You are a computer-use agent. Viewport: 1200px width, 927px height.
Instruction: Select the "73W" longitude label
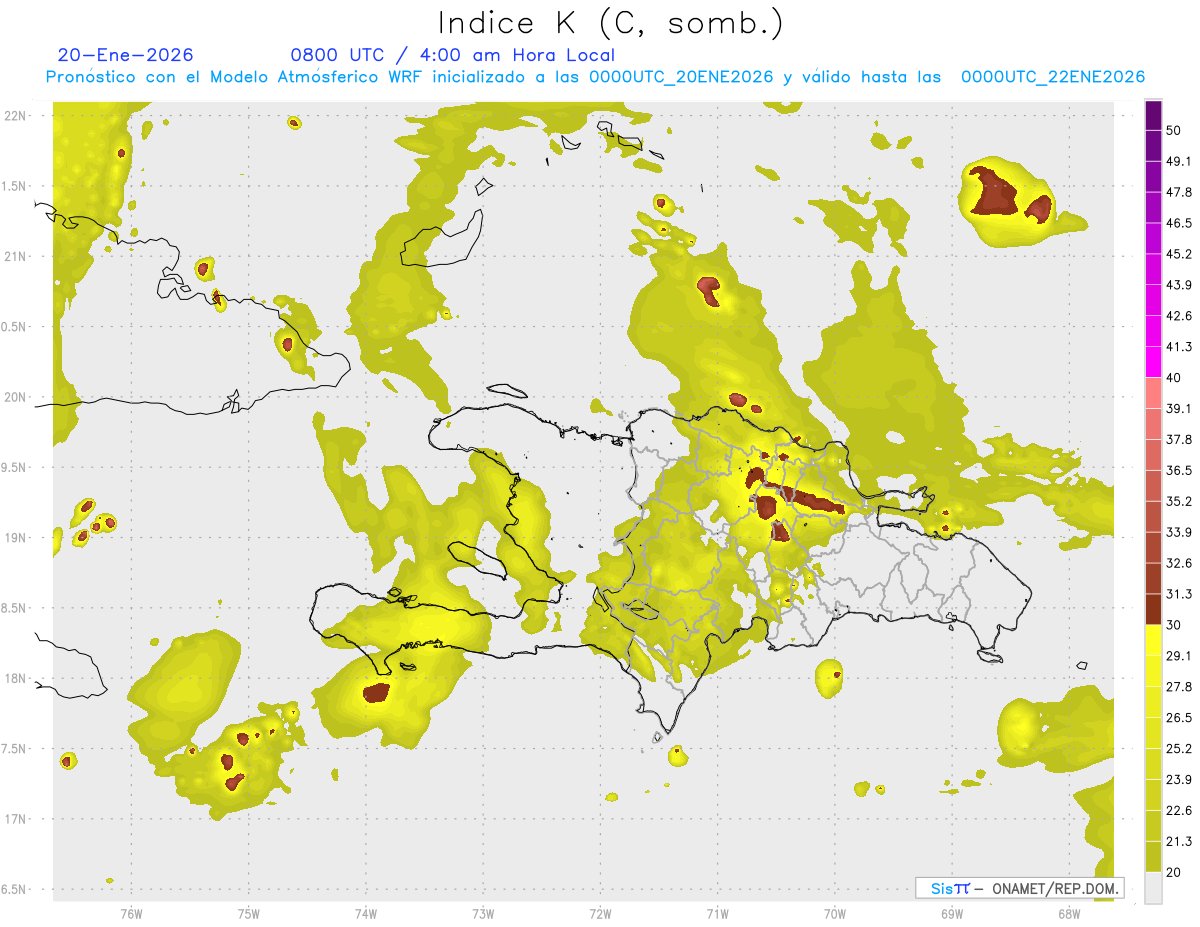[x=483, y=914]
